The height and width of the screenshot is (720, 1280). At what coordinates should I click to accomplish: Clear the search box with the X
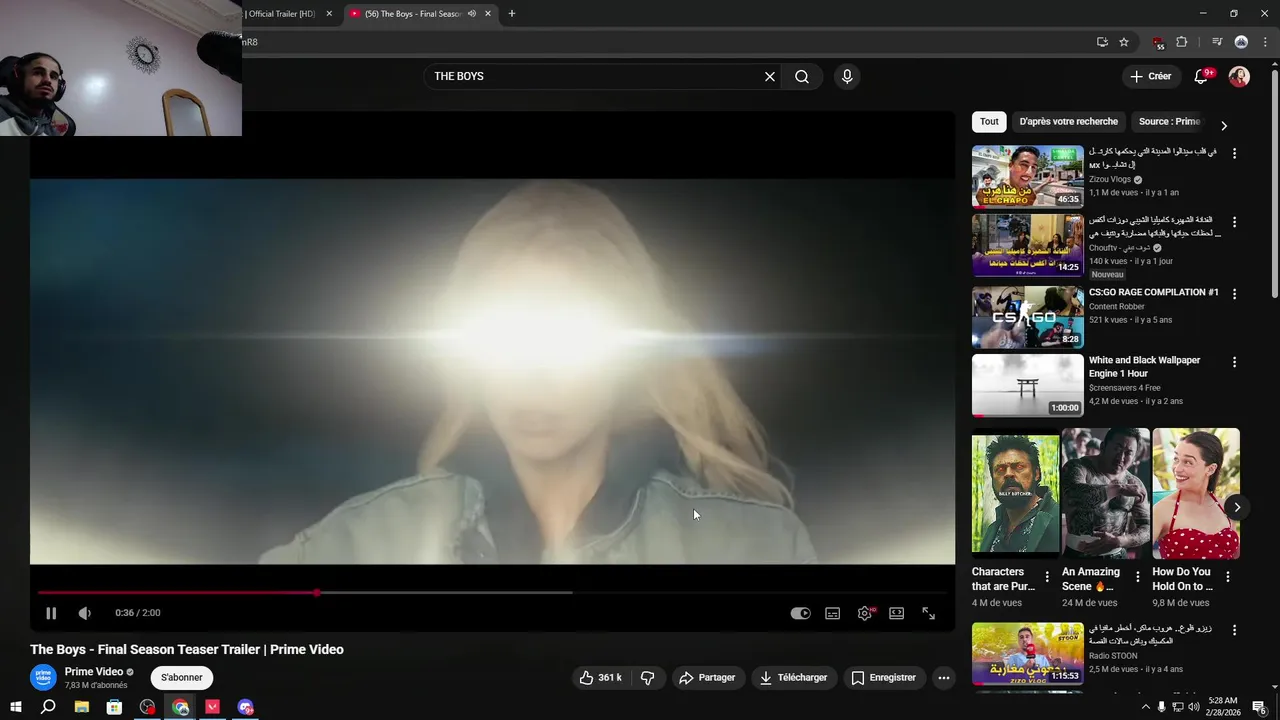pyautogui.click(x=770, y=76)
